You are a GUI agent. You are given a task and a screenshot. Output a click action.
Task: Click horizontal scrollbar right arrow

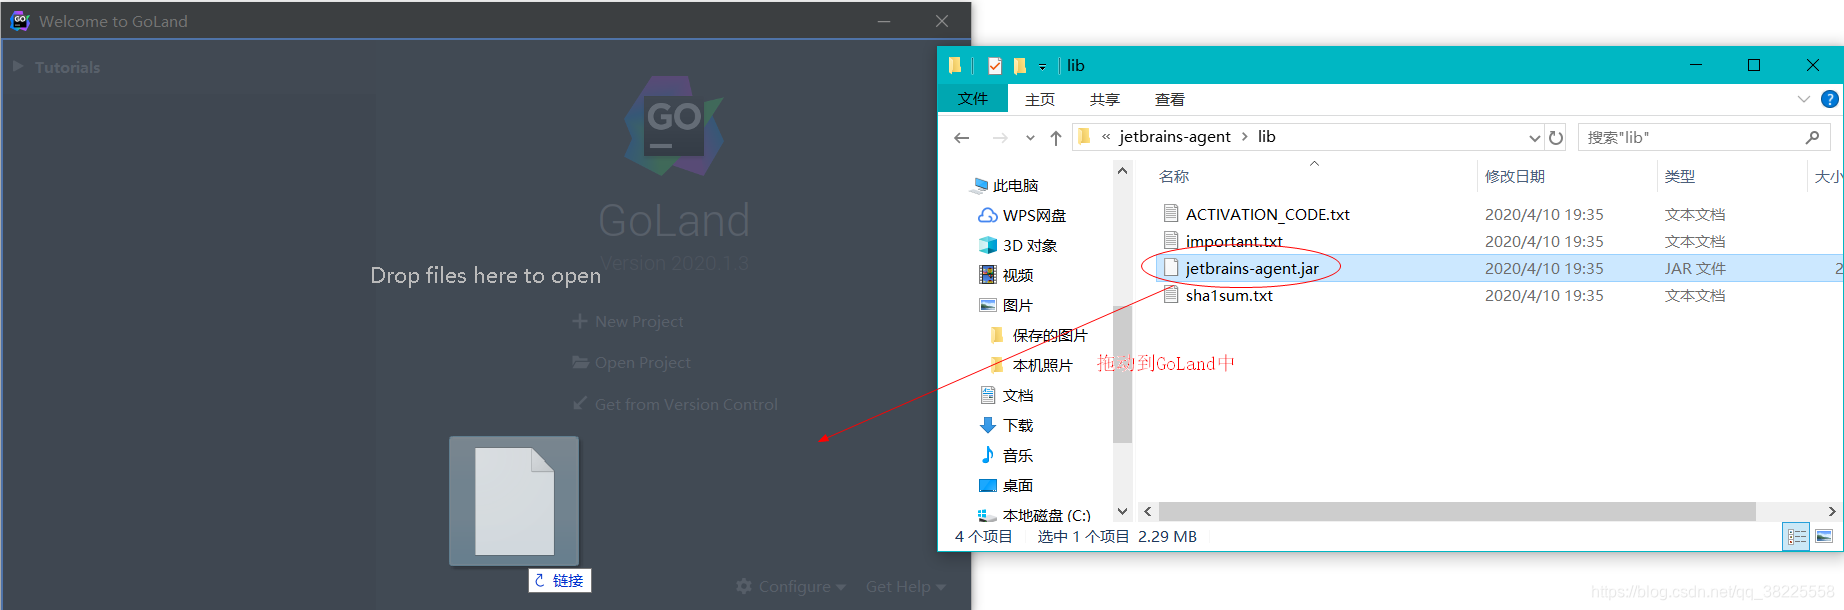(1832, 511)
